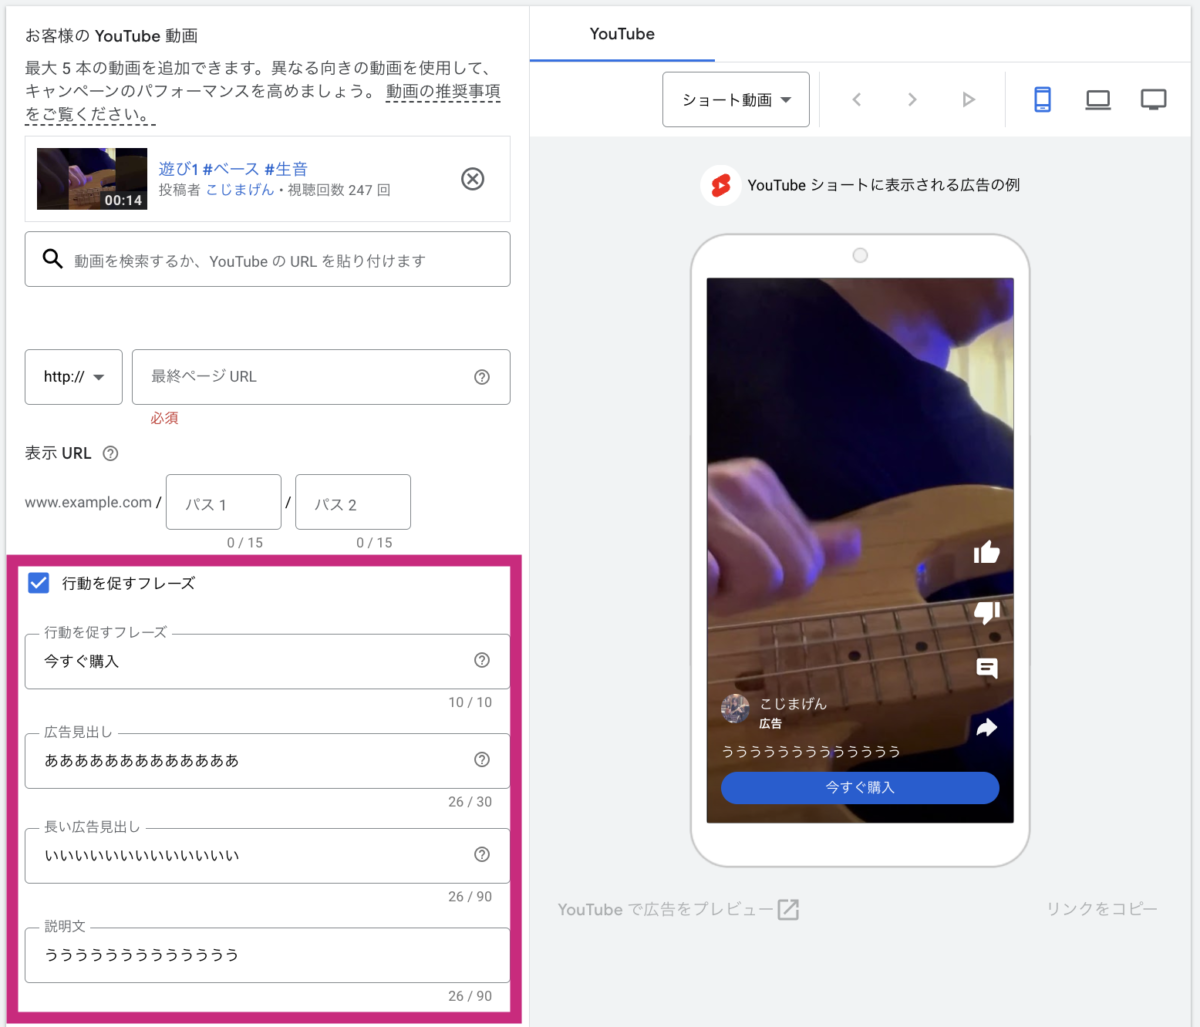Open help for 長い広告見出し field

pos(482,854)
